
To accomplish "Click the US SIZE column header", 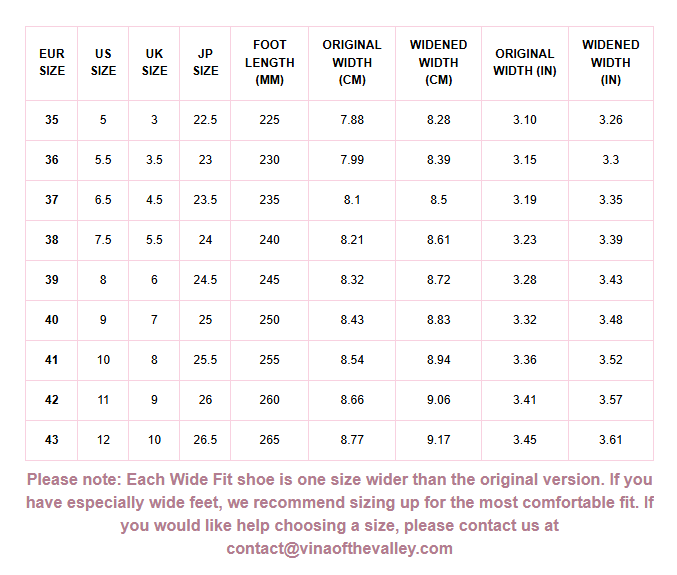I will coord(103,62).
